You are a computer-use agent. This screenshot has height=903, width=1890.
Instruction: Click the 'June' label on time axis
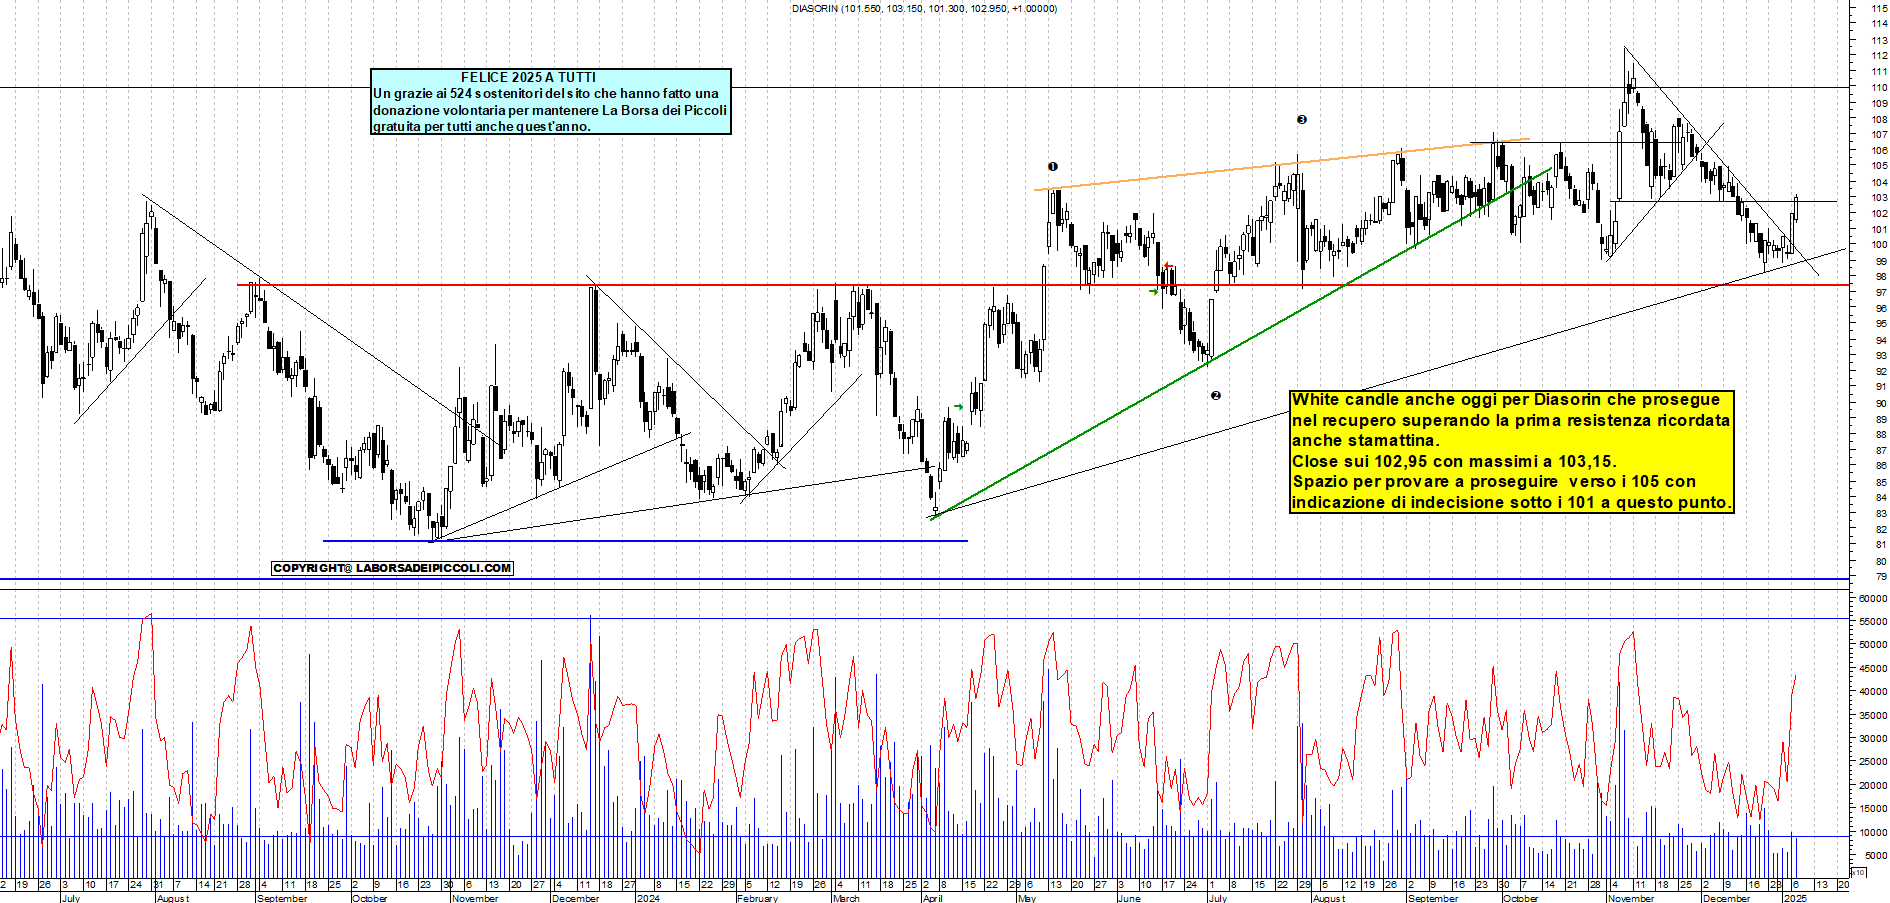pyautogui.click(x=1129, y=898)
